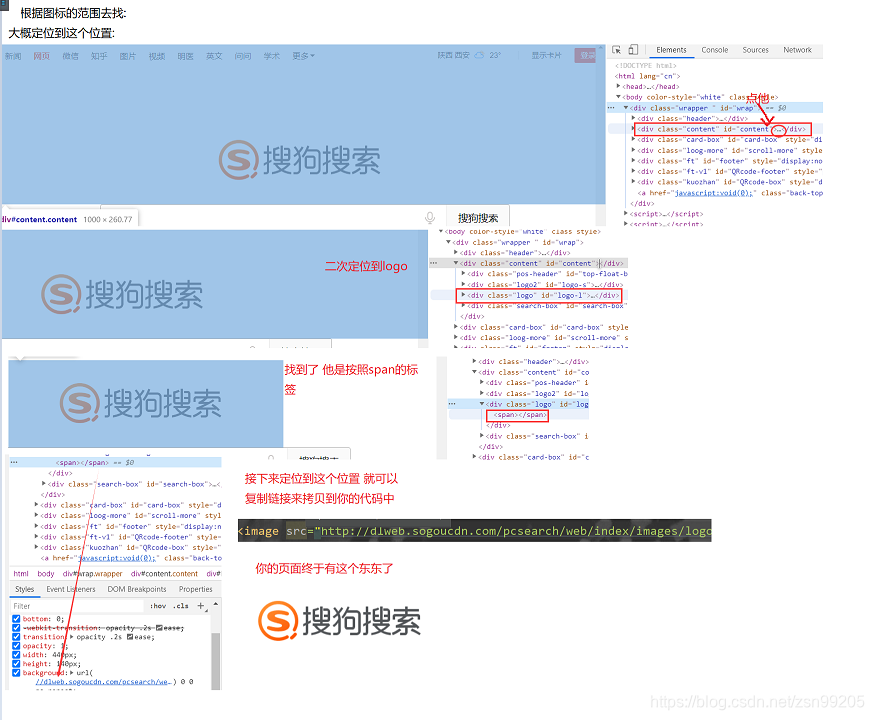Click the :hov element state toggle
874x720 pixels.
tap(158, 606)
